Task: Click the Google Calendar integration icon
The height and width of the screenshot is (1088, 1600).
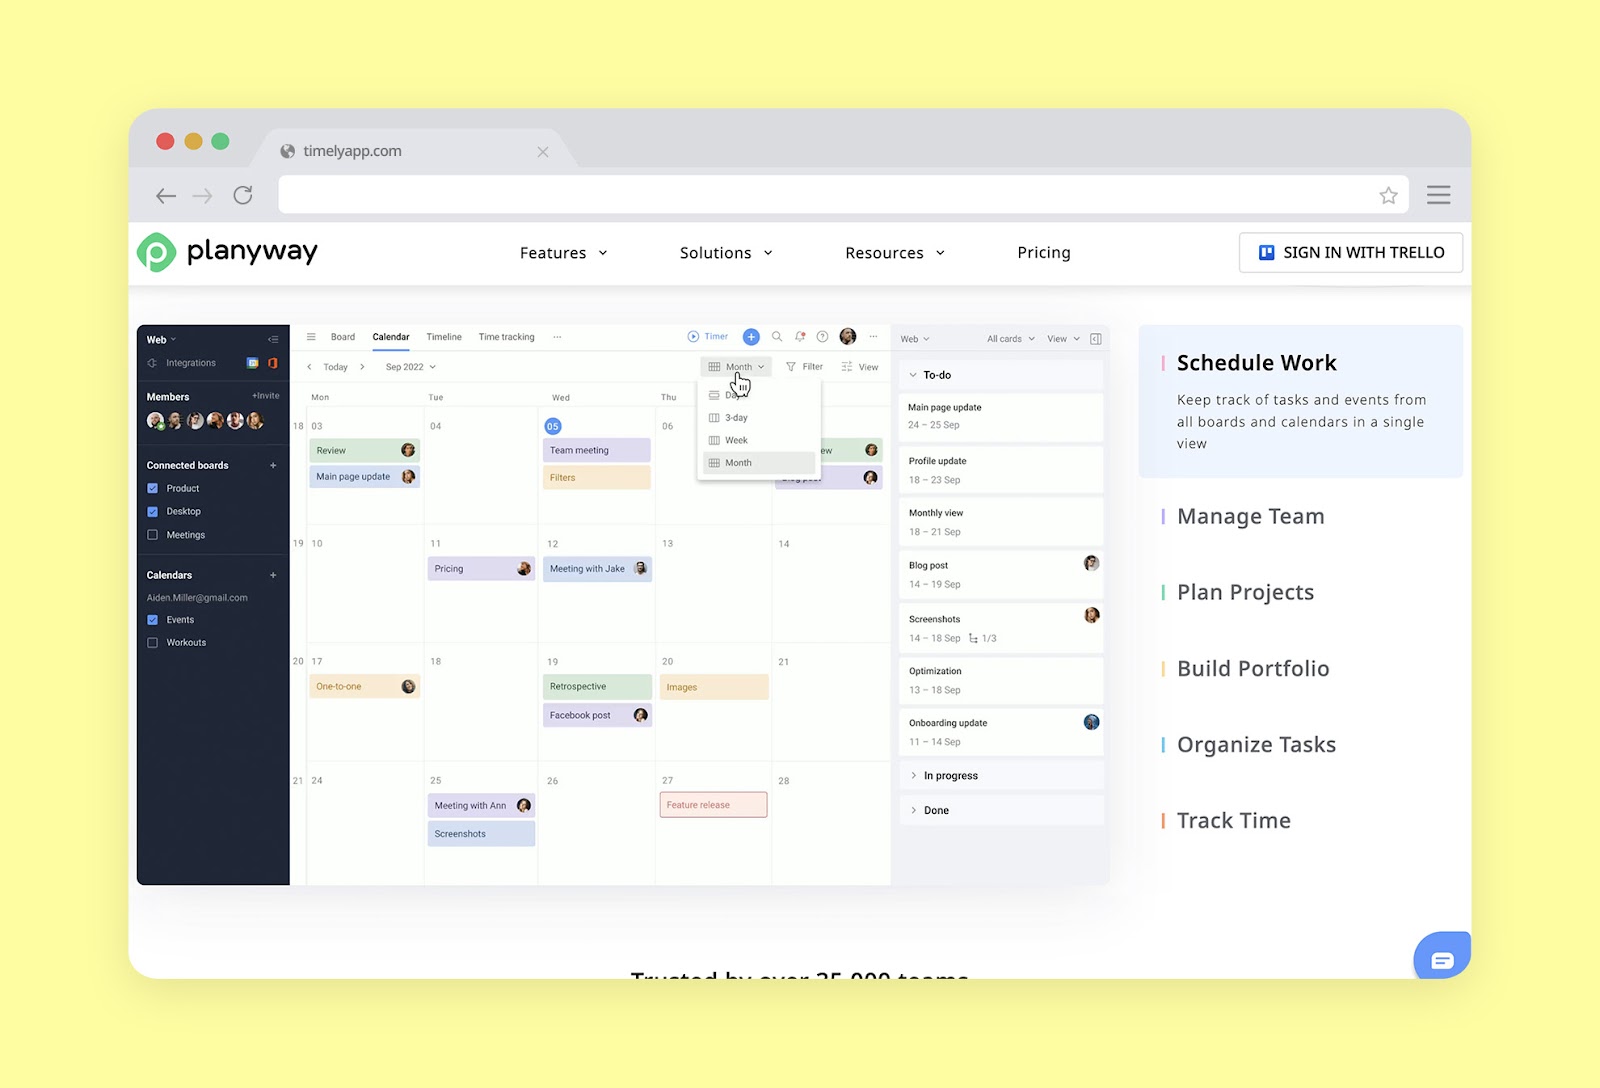Action: (253, 363)
